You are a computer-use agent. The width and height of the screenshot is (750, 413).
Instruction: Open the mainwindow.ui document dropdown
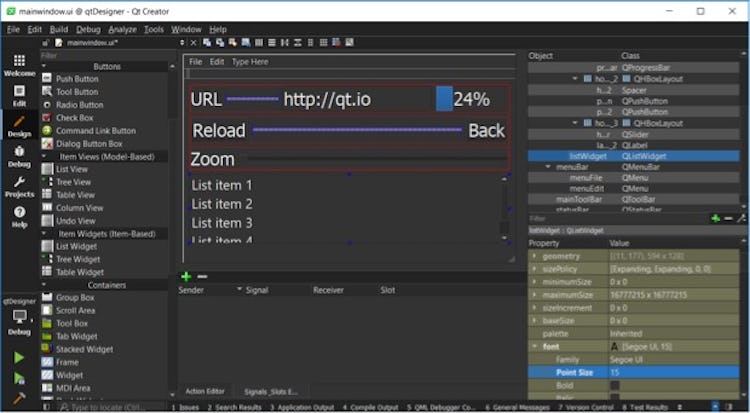182,43
